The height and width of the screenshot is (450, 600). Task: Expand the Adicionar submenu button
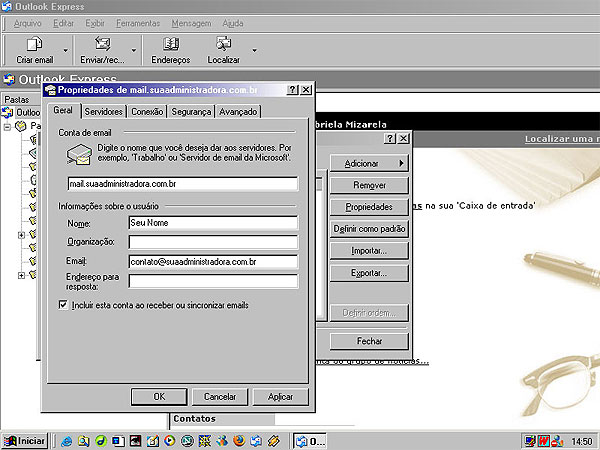click(x=369, y=163)
